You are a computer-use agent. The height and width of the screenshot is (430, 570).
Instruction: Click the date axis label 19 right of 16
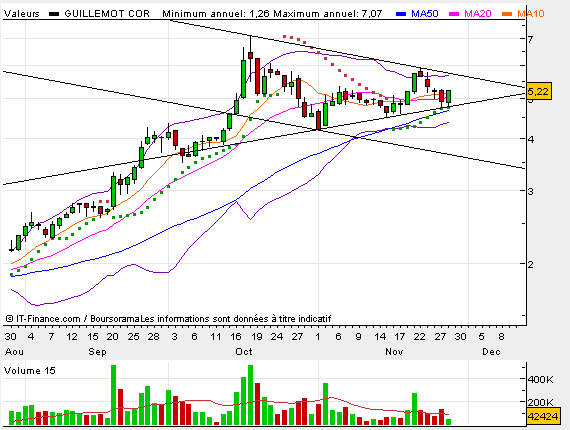coord(257,337)
